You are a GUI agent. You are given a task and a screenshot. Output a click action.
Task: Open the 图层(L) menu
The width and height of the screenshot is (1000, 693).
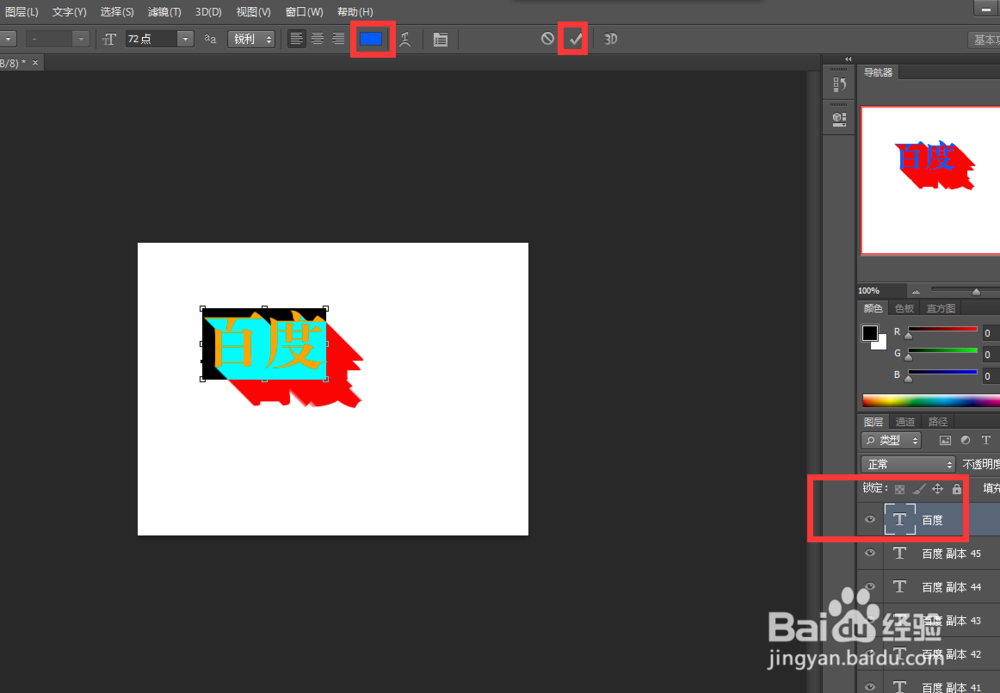[21, 11]
